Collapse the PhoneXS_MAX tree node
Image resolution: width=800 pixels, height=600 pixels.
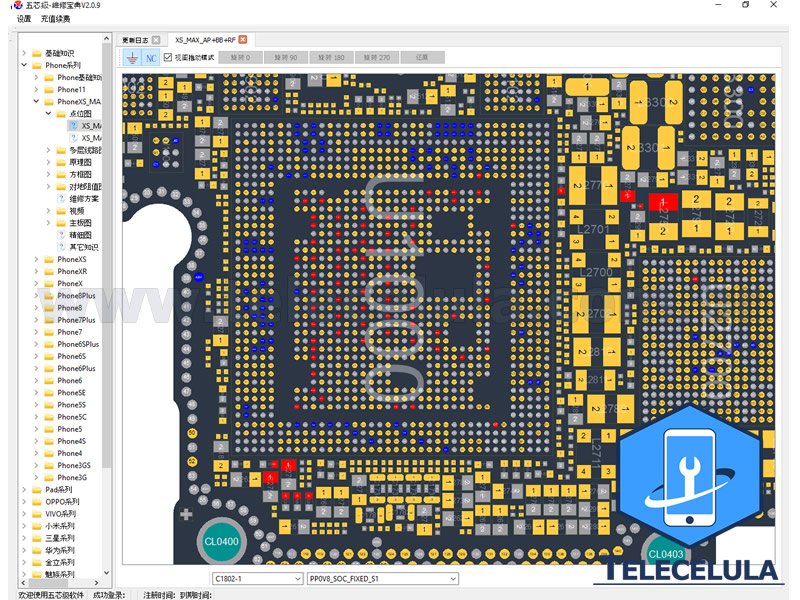[x=36, y=102]
